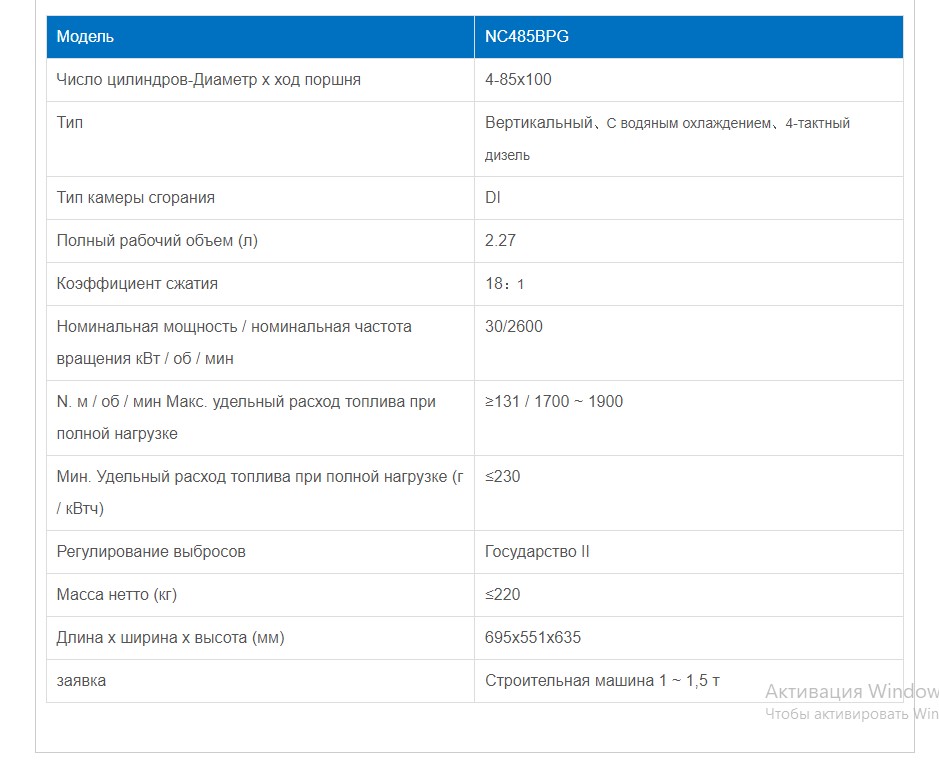Viewport: 939px width, 766px height.
Task: Select "Строительная машина 1 ~ 1,5 т" cell
Action: (x=602, y=681)
